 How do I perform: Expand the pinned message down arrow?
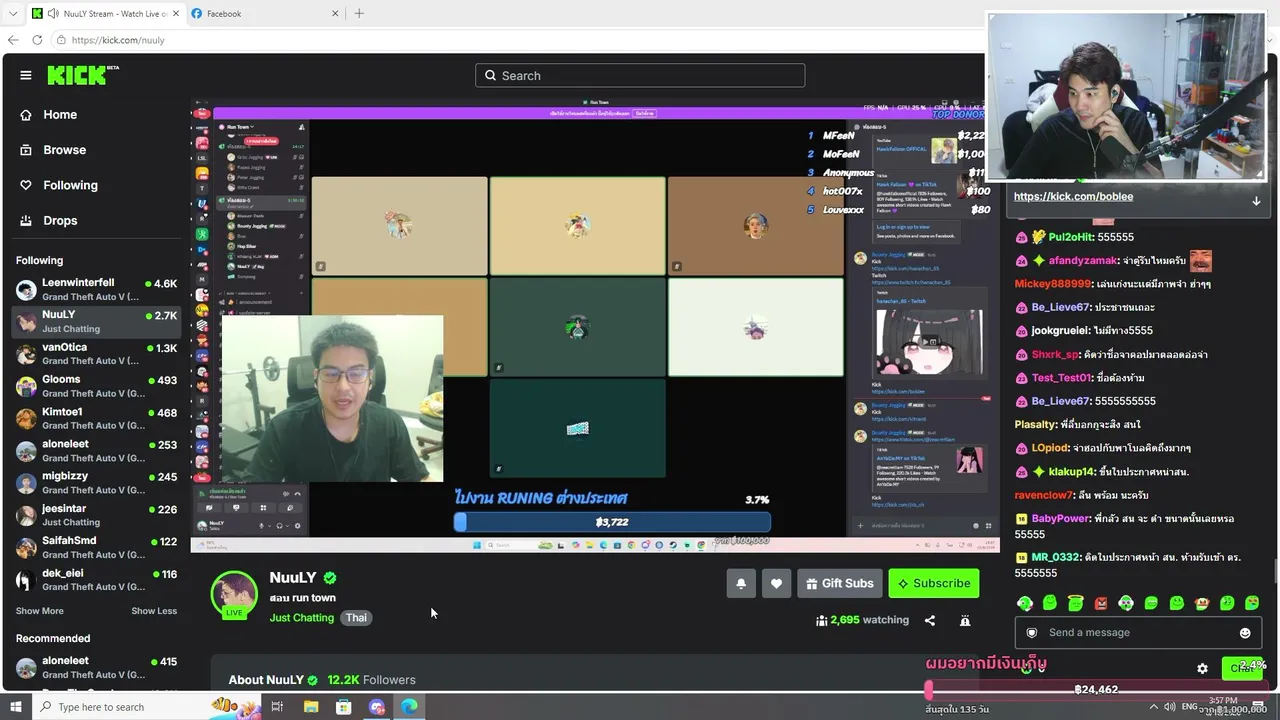tap(1256, 200)
